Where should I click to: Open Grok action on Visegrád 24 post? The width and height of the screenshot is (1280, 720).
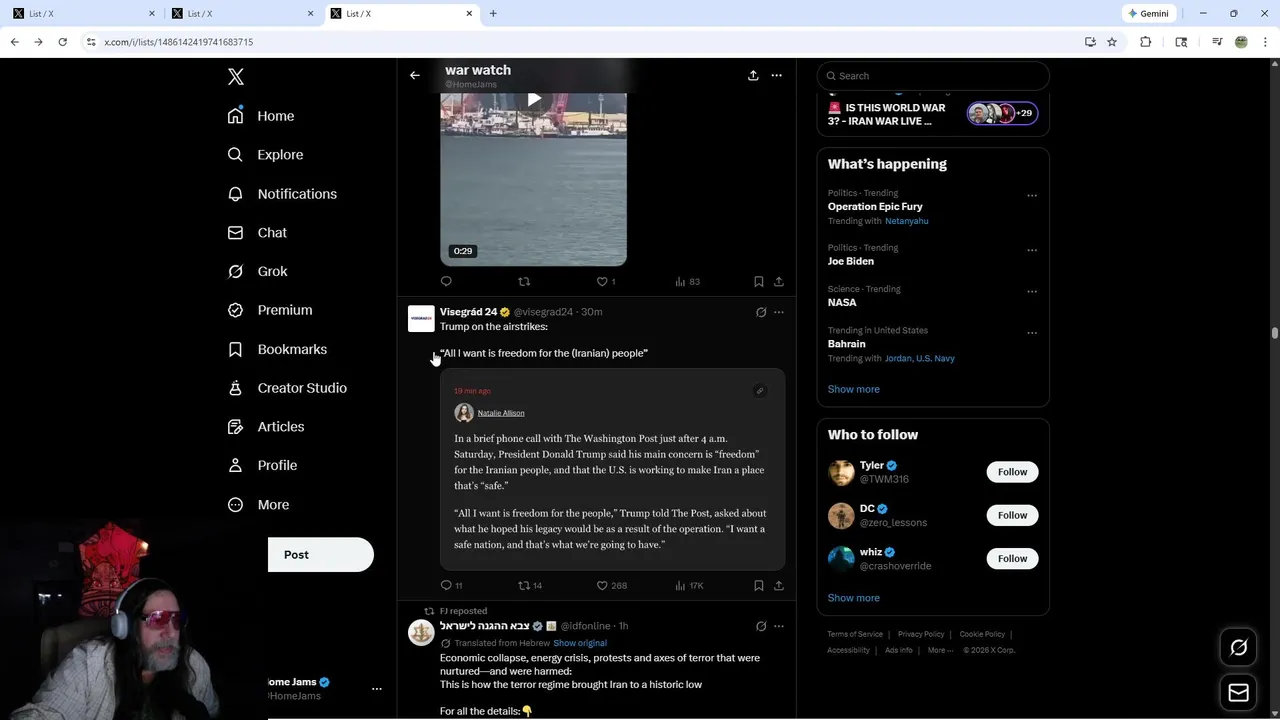(x=761, y=312)
